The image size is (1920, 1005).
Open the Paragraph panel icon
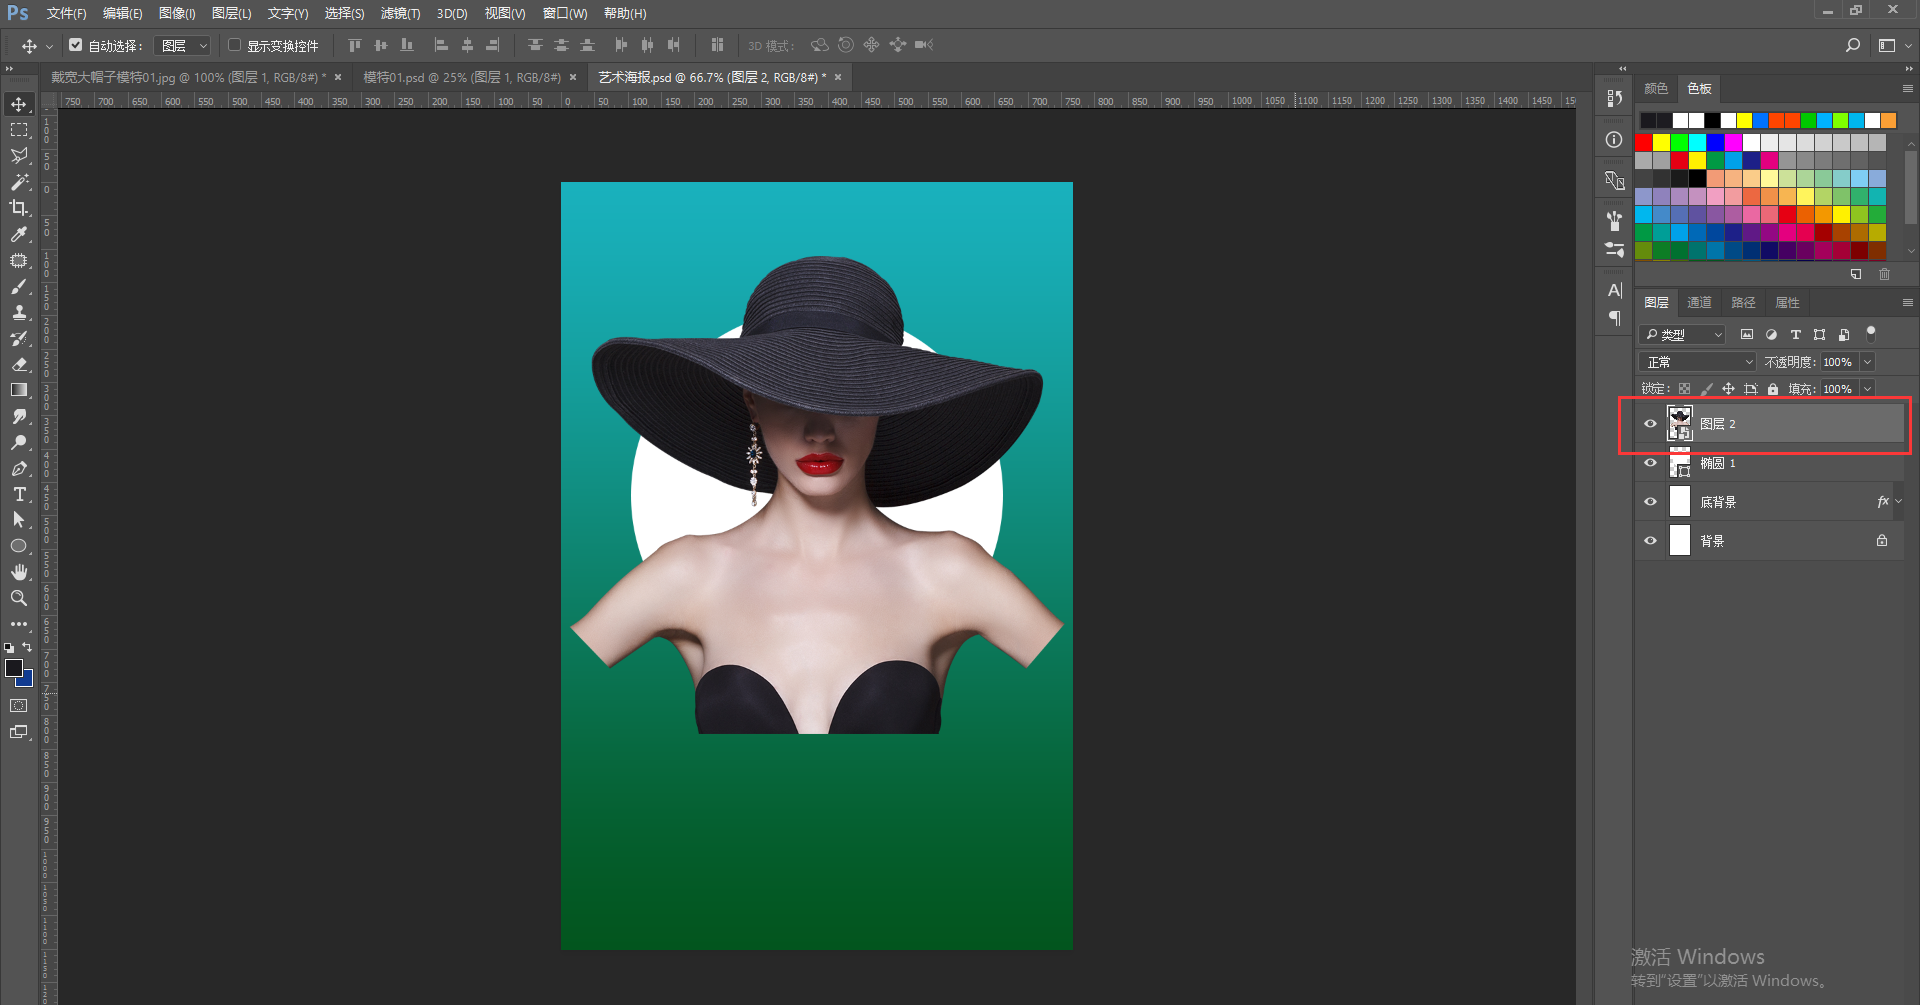(x=1614, y=318)
